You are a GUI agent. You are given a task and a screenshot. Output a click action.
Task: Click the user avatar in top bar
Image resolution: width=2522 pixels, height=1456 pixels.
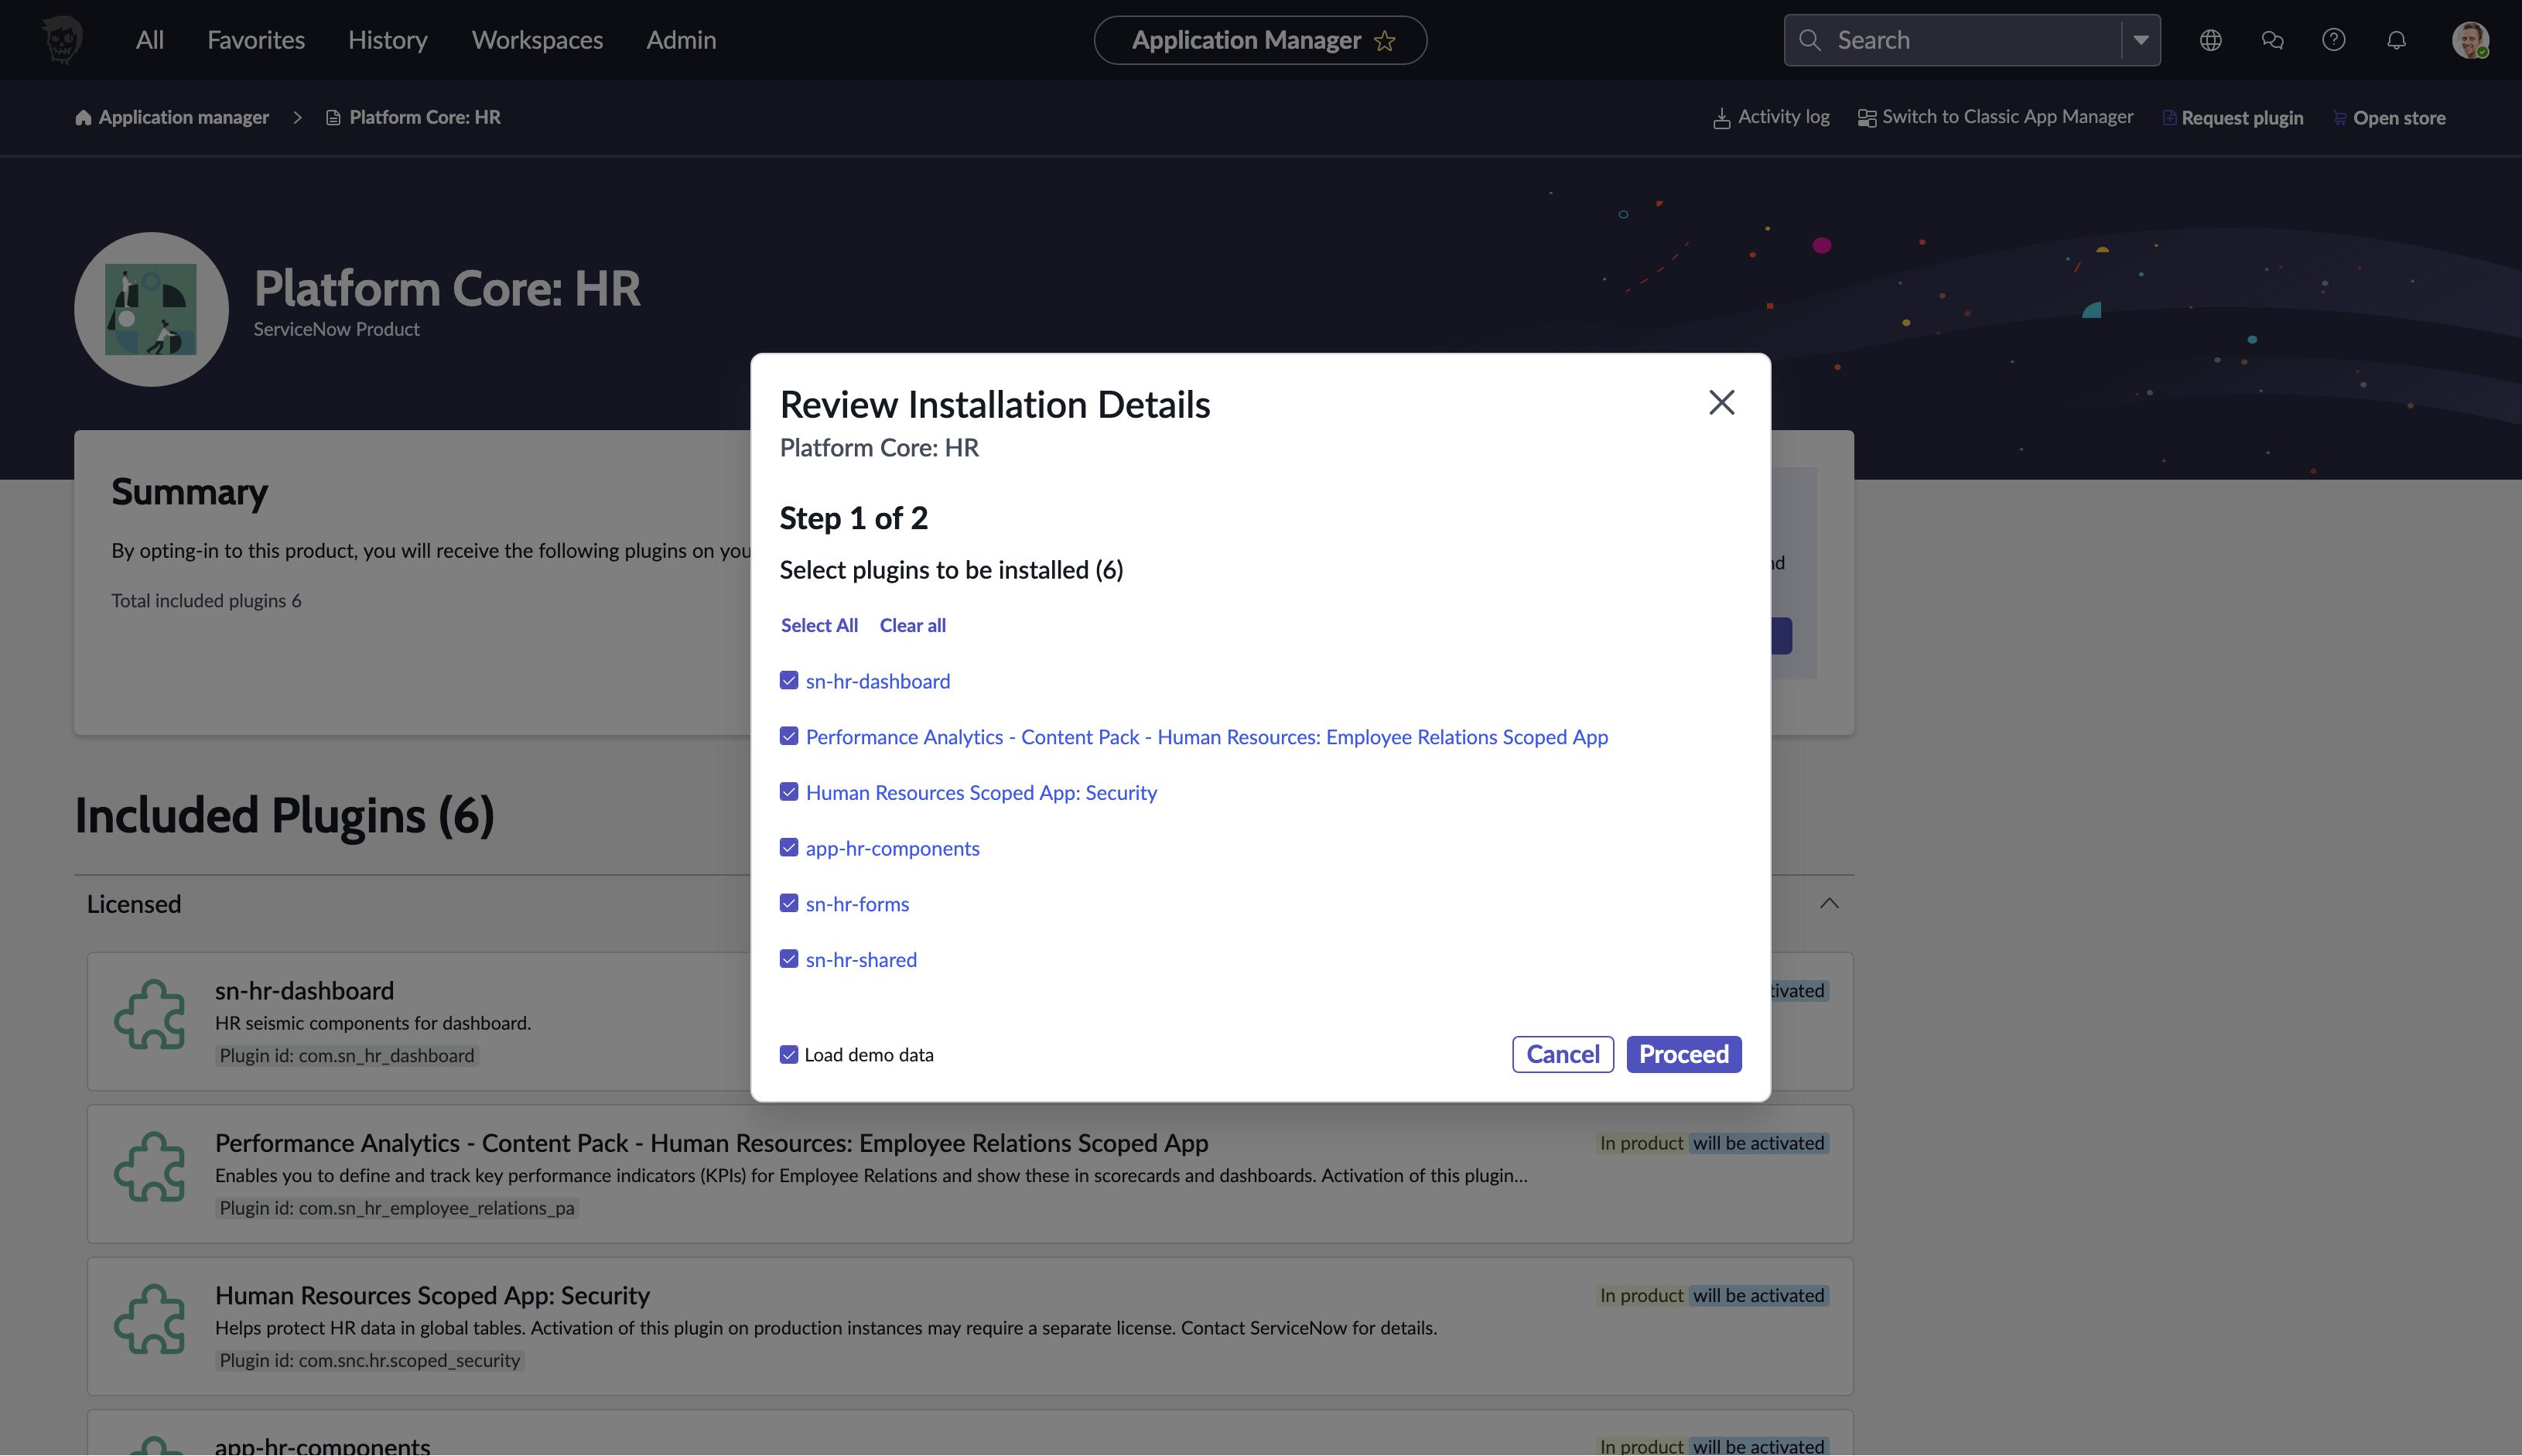click(2469, 40)
